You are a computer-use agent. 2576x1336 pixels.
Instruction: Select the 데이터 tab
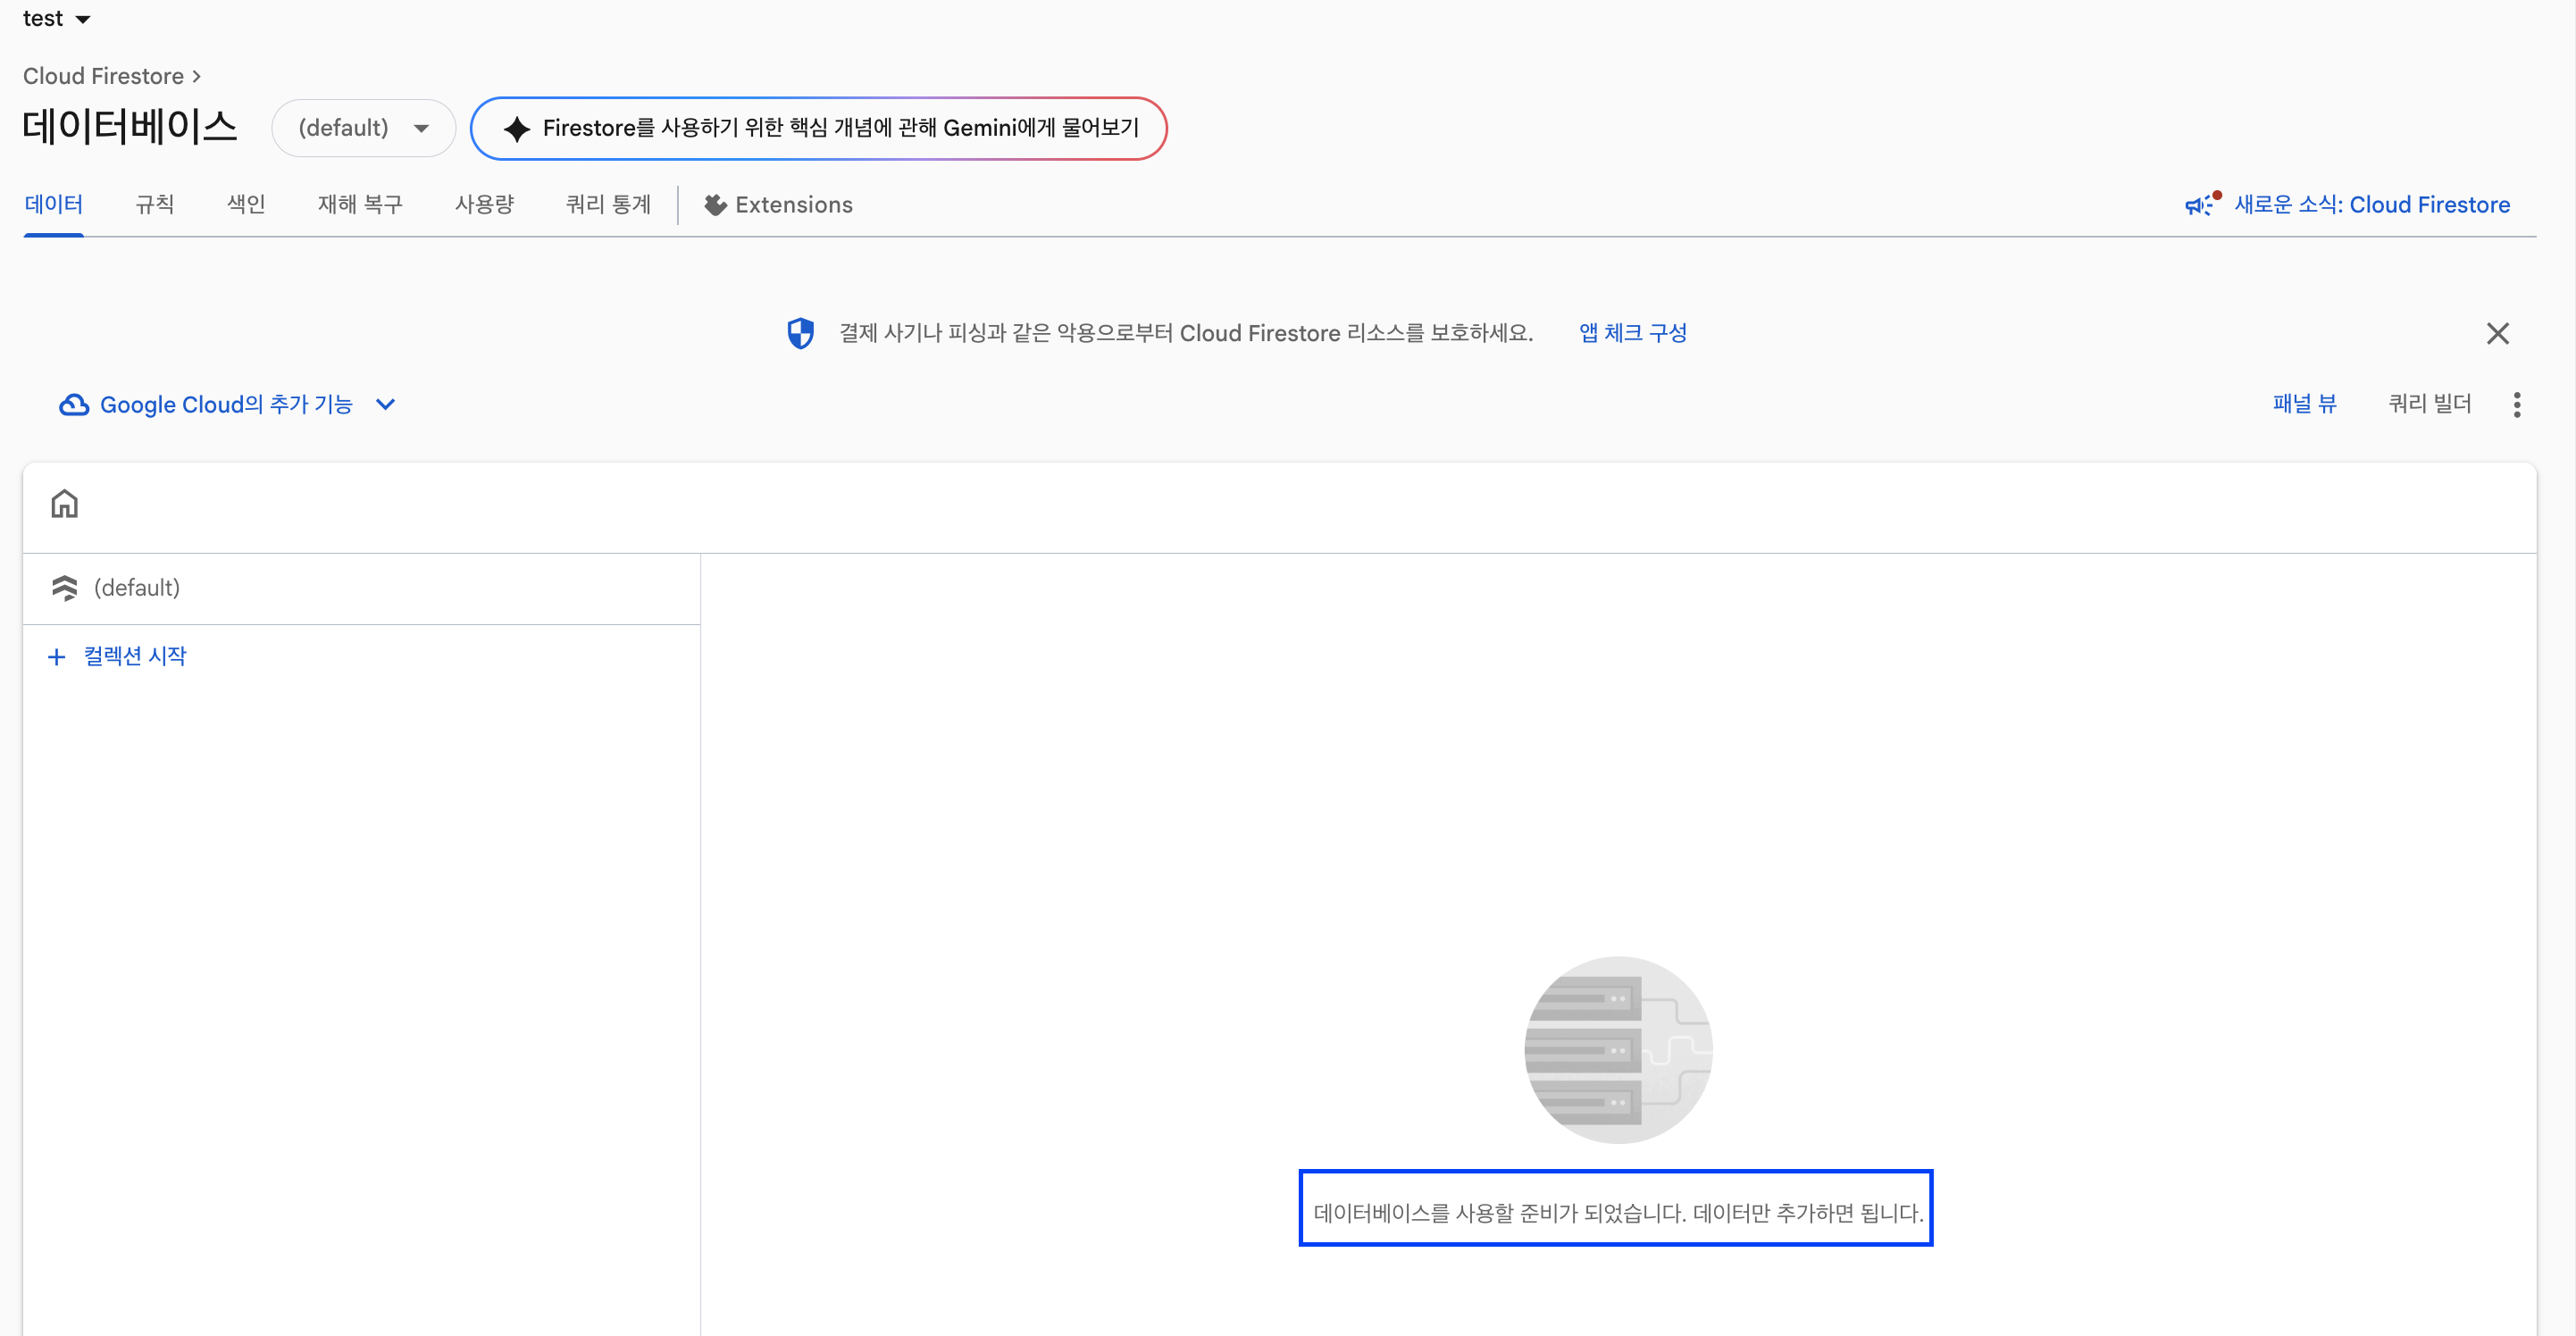coord(54,205)
